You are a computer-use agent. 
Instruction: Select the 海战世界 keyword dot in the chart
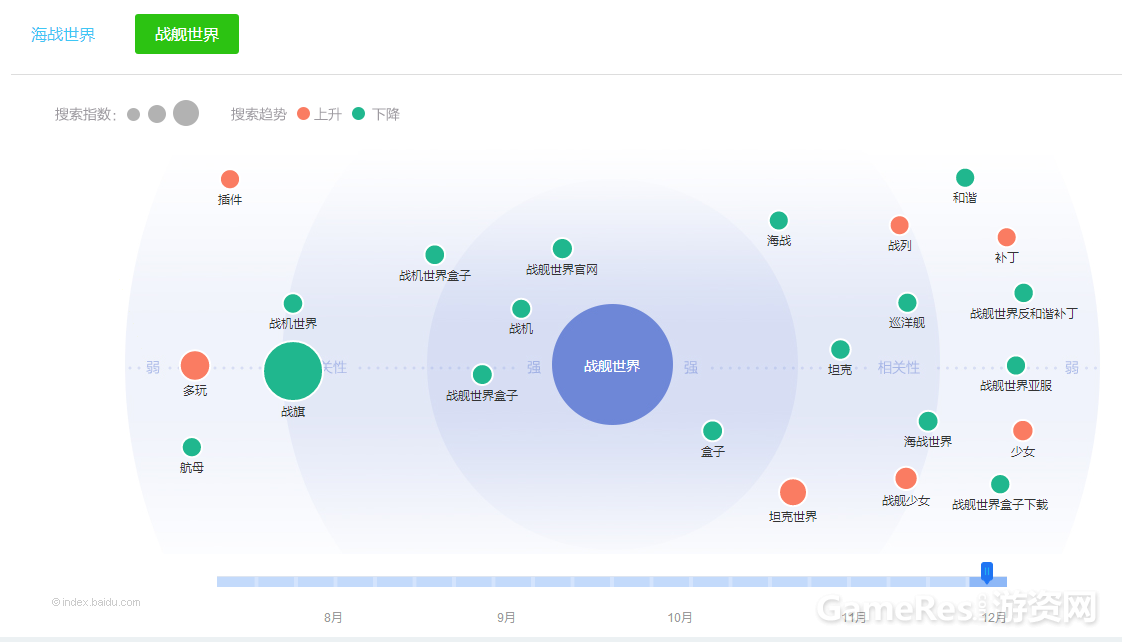[x=928, y=421]
